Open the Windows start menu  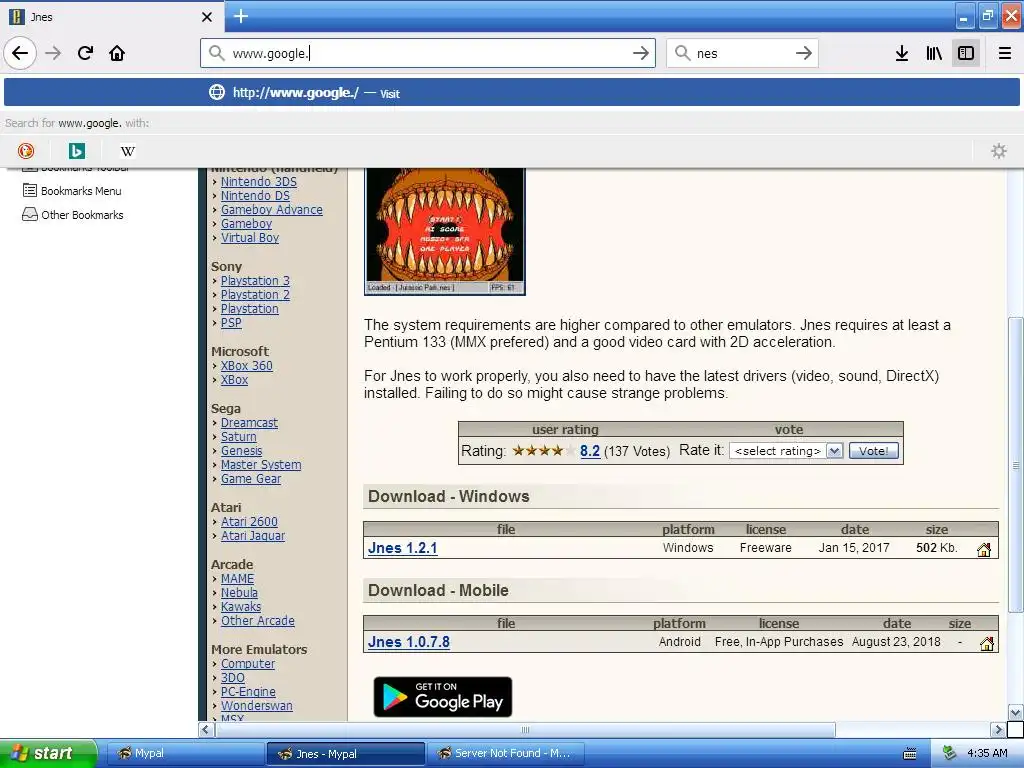pos(48,753)
